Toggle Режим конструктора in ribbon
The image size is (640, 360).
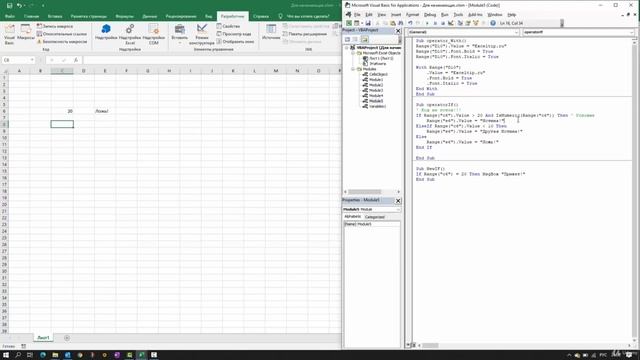point(202,34)
